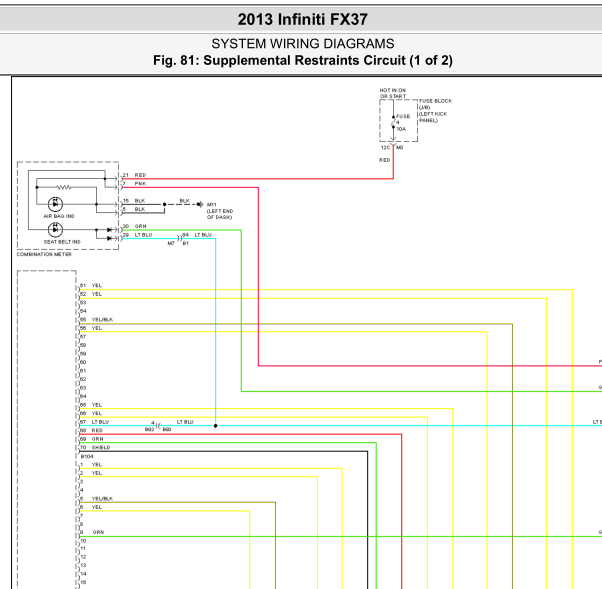Click the 'SYSTEM WIRING DIAGRAMS' heading
The image size is (602, 589).
303,44
